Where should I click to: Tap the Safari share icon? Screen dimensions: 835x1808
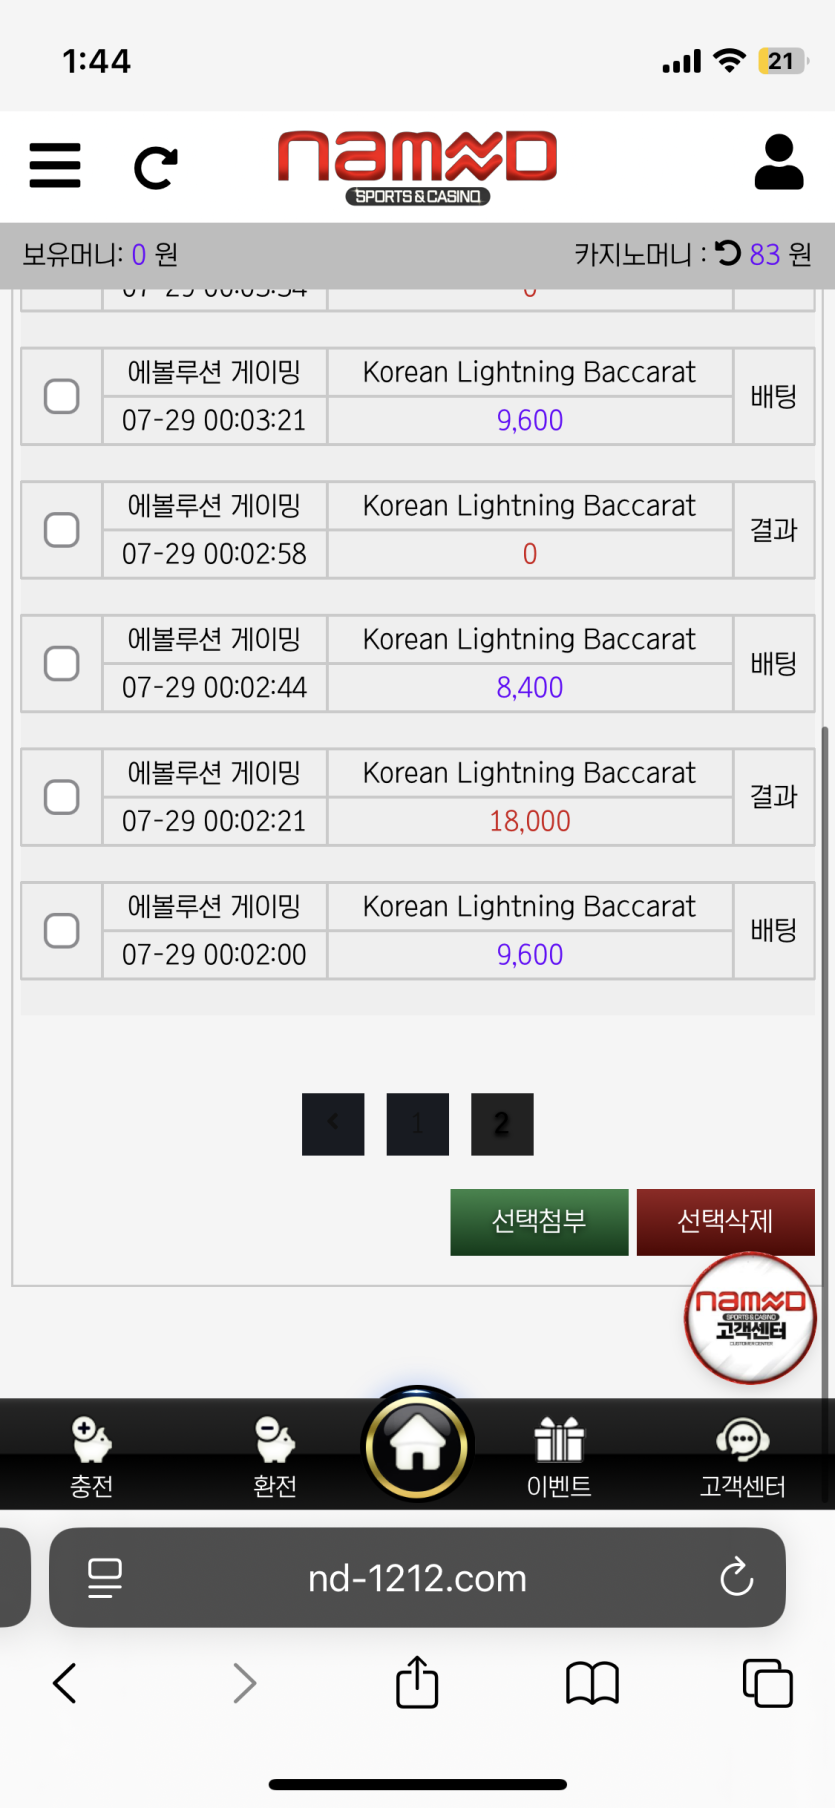(x=417, y=1682)
